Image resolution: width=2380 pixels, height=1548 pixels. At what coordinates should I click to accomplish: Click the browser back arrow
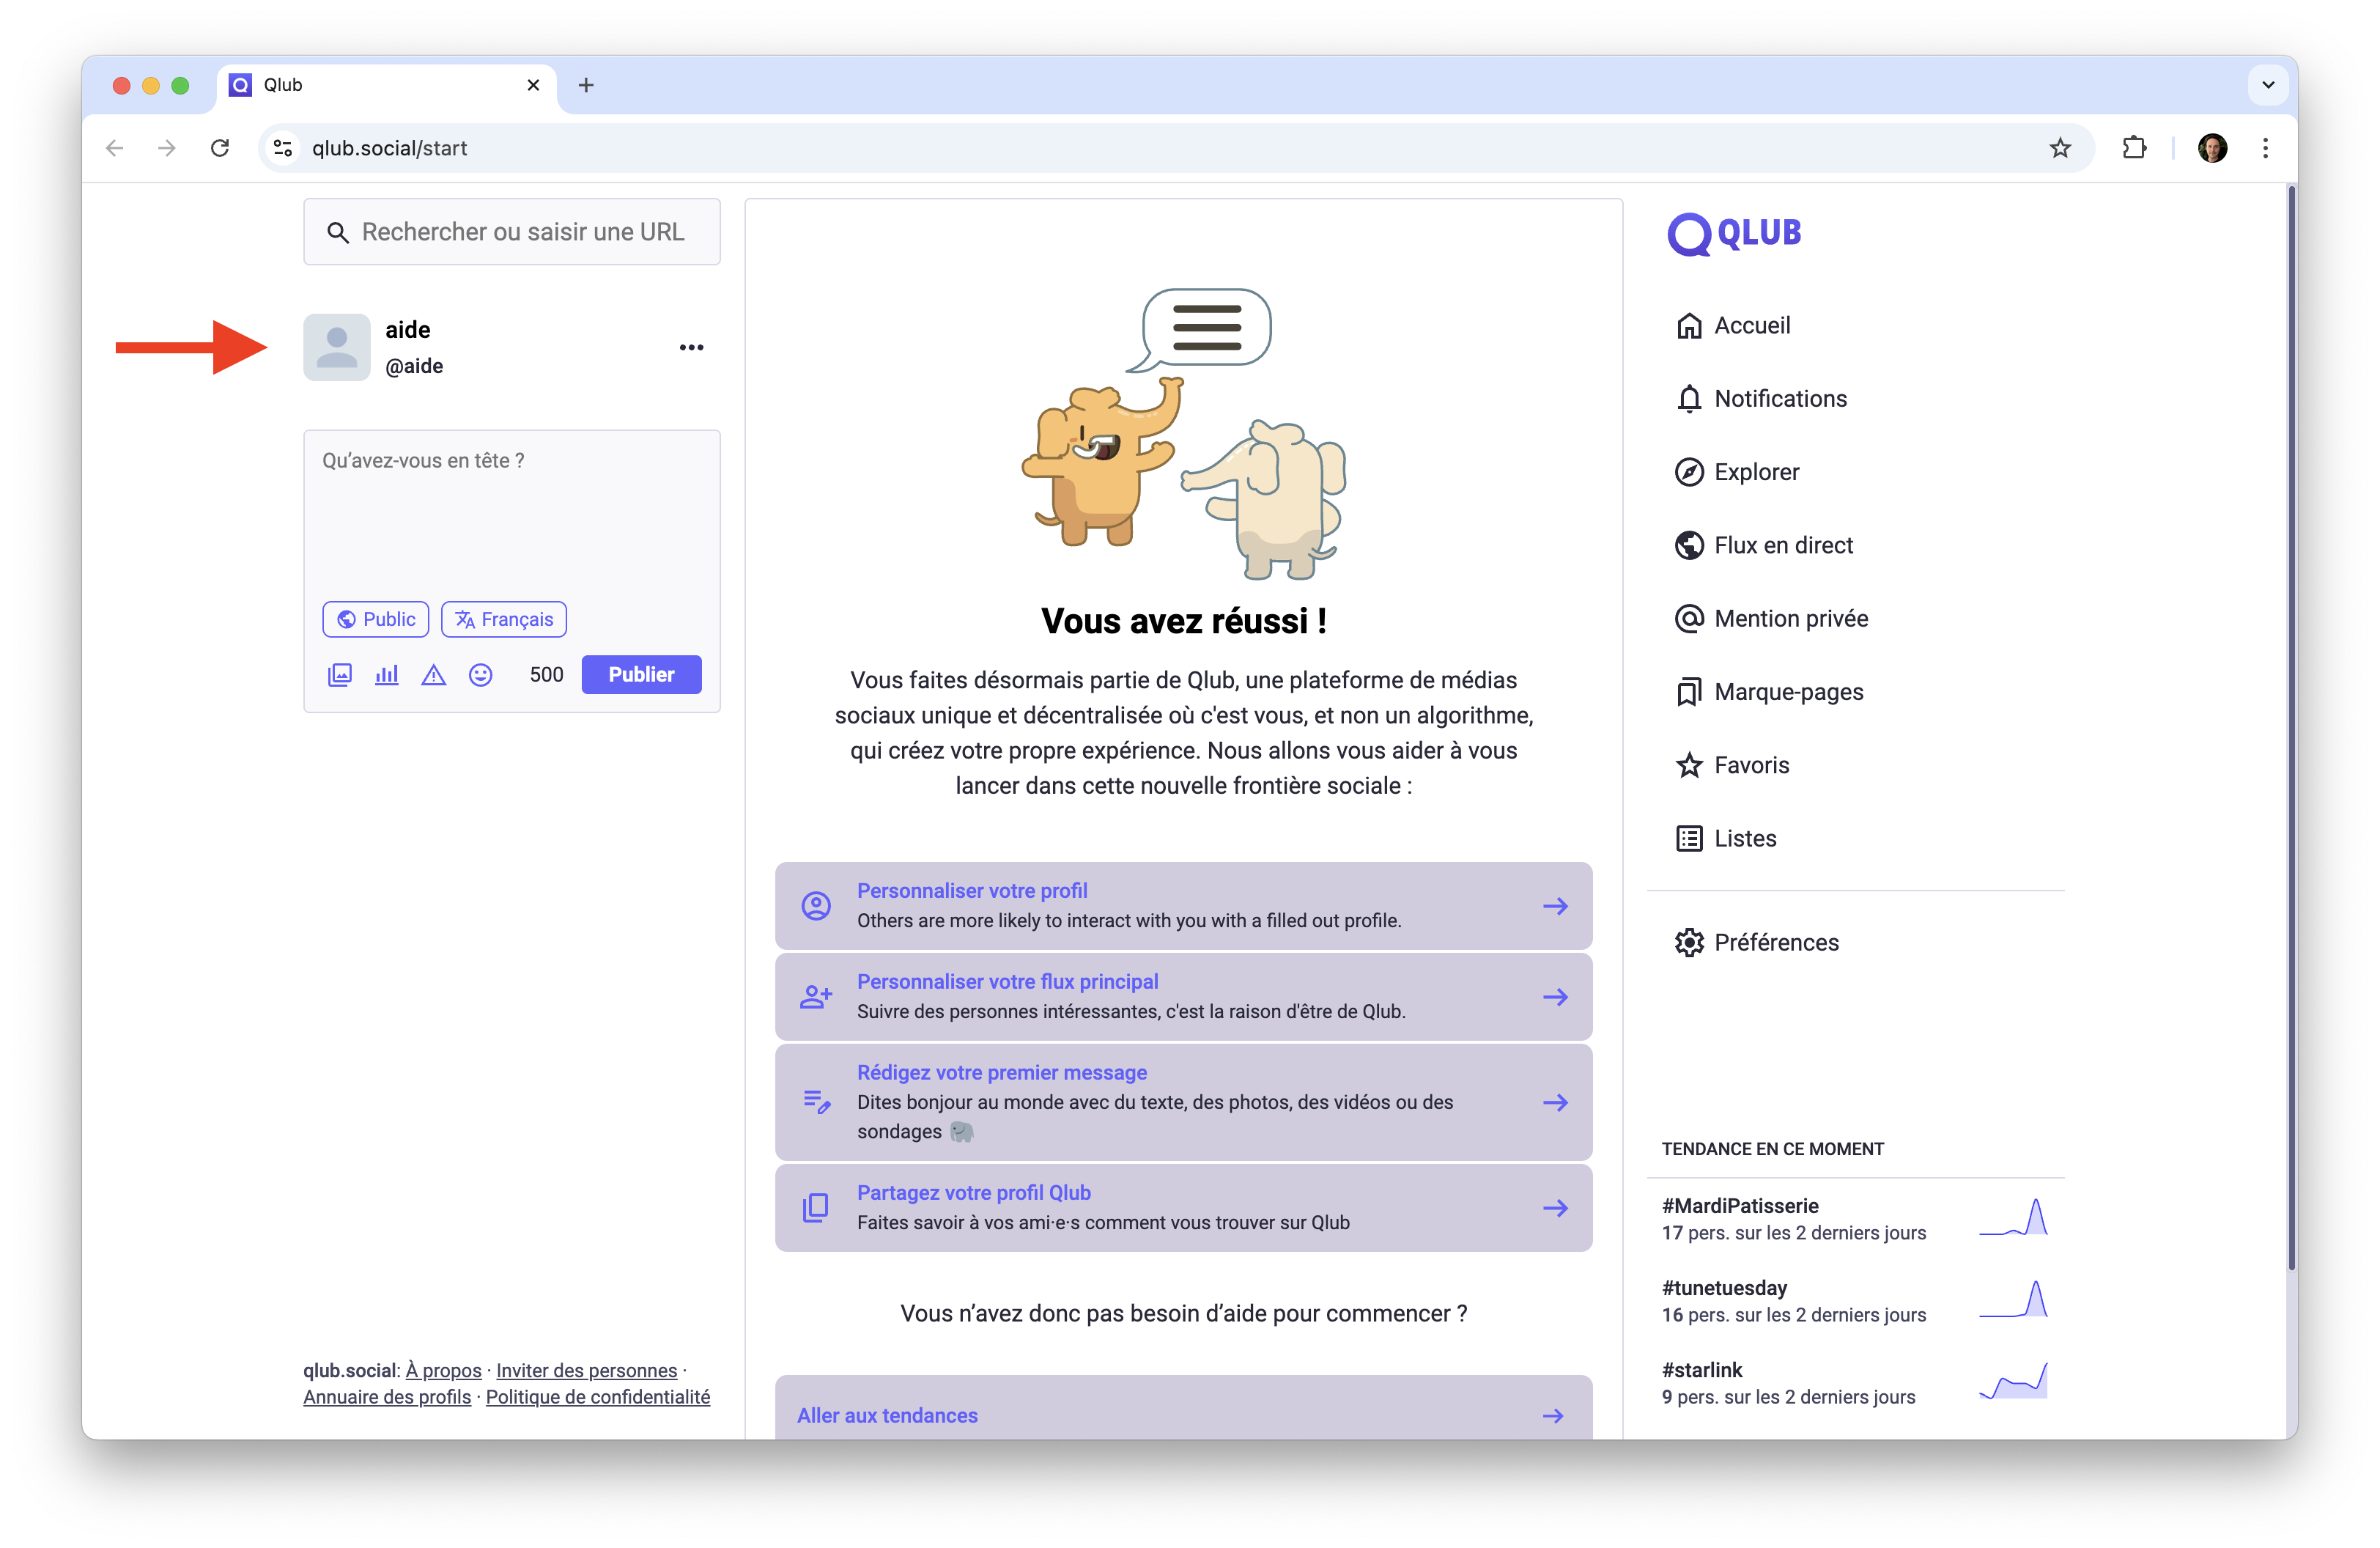tap(115, 148)
